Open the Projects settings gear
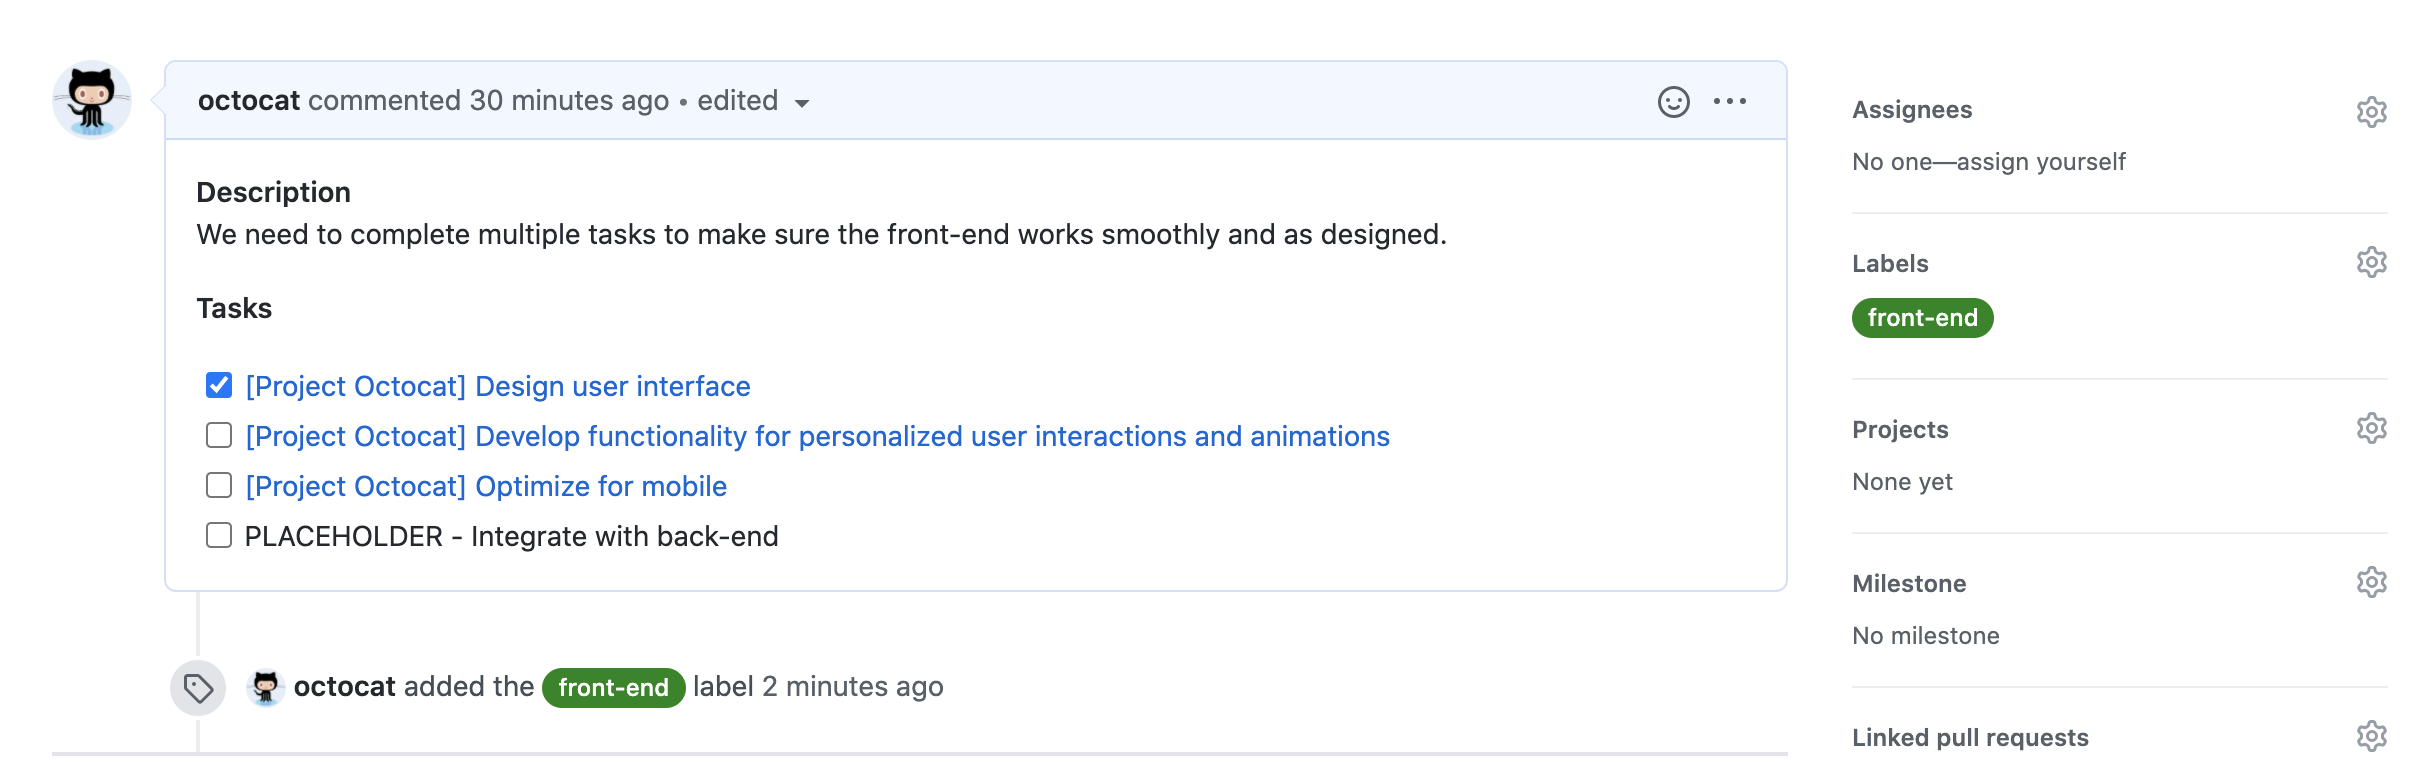2436x770 pixels. coord(2371,429)
